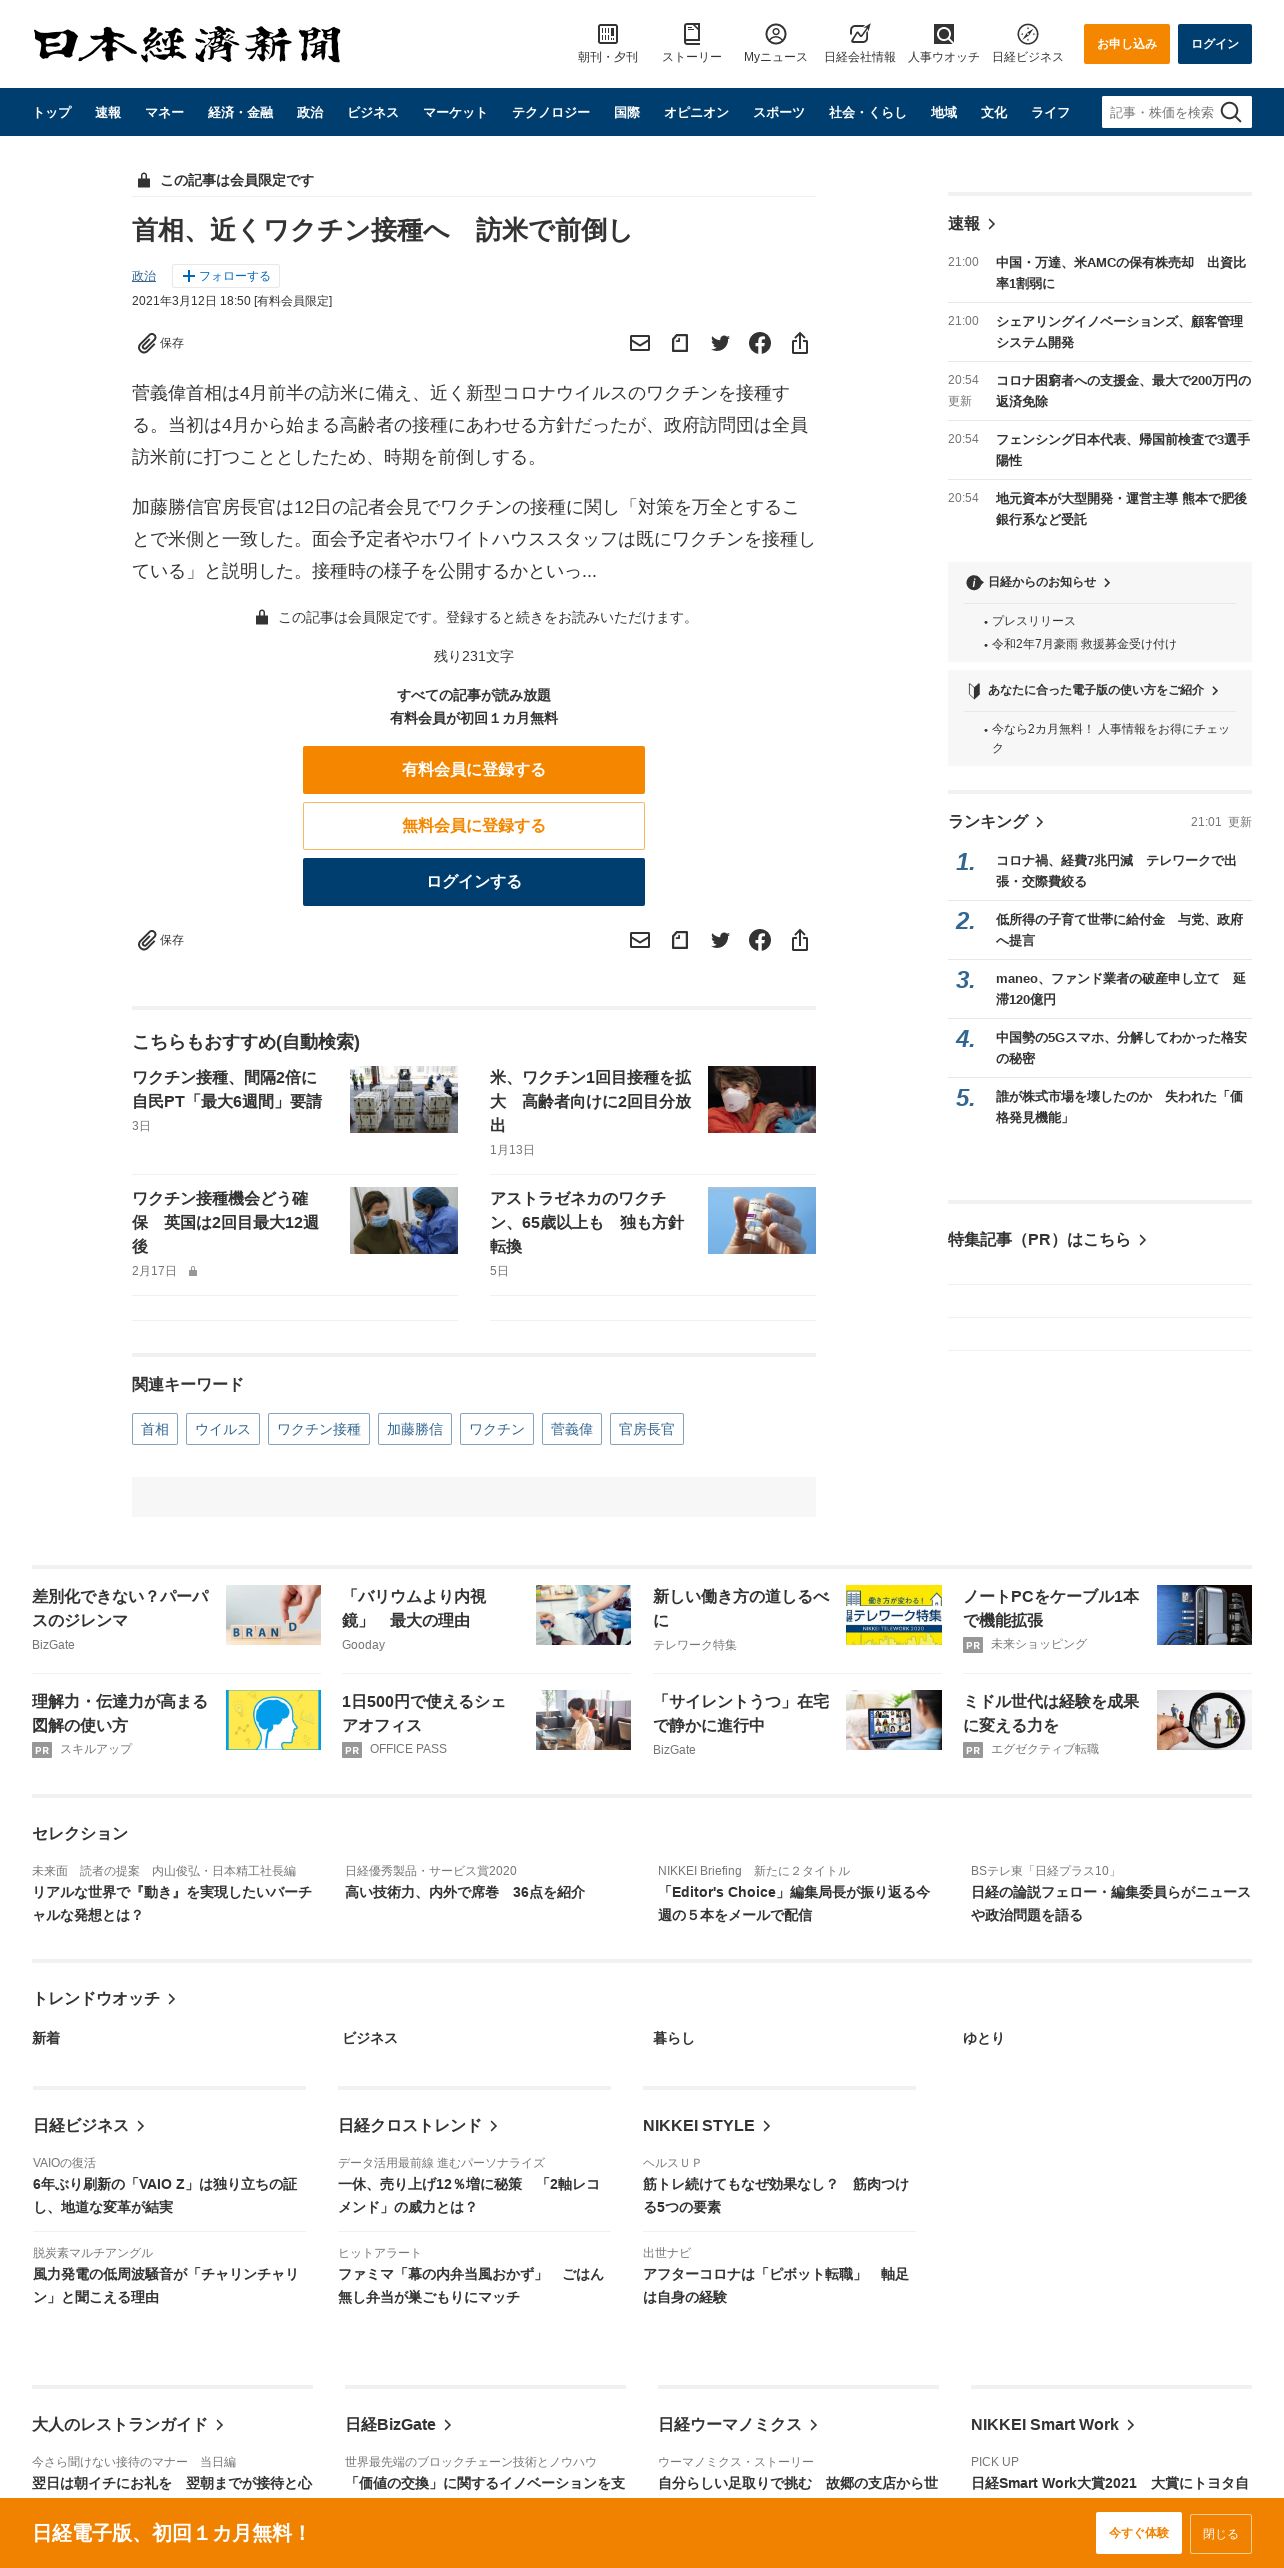
Task: Share article by email, top envelope icon
Action: tap(640, 343)
